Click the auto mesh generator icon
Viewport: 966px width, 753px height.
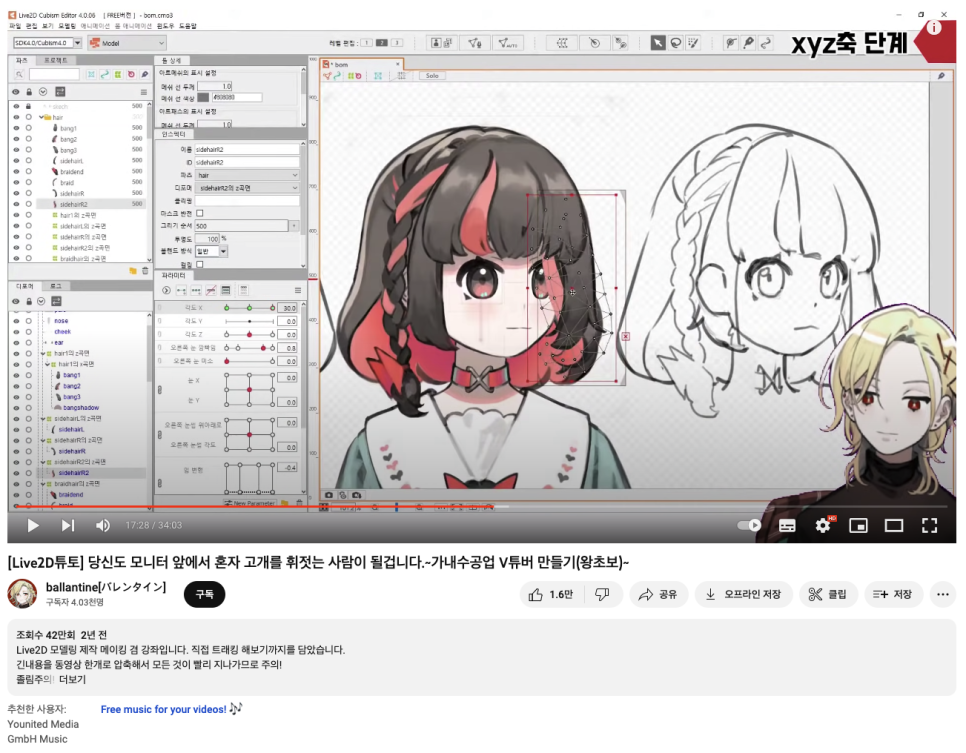508,43
